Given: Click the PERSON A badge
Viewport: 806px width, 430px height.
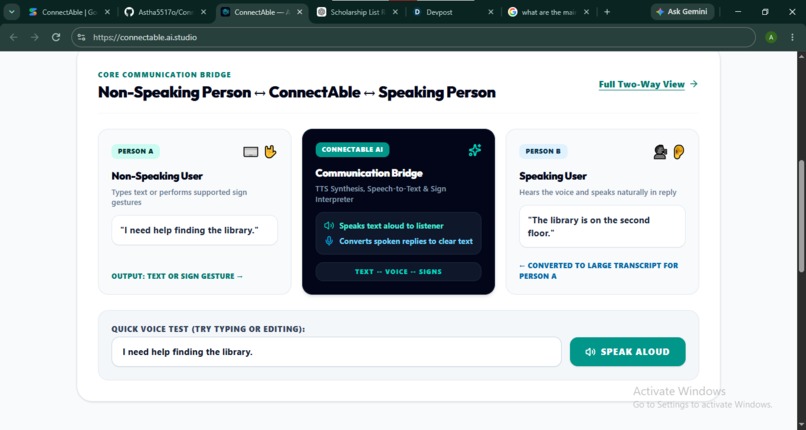Looking at the screenshot, I should [x=136, y=151].
